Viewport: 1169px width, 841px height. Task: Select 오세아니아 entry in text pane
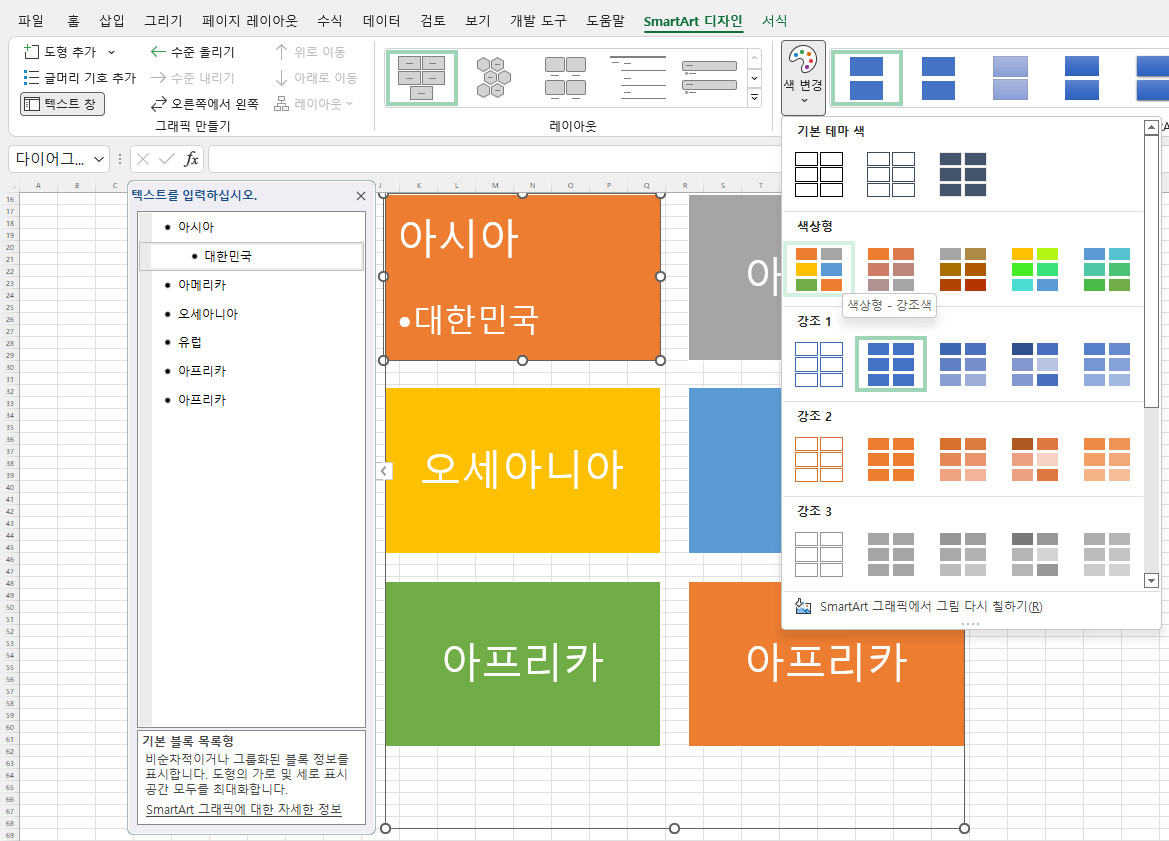coord(208,314)
